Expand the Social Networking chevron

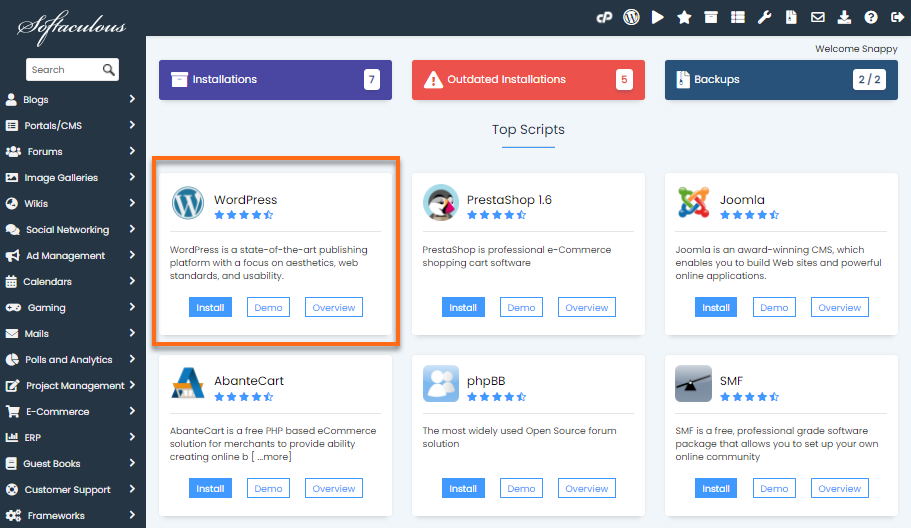click(132, 229)
